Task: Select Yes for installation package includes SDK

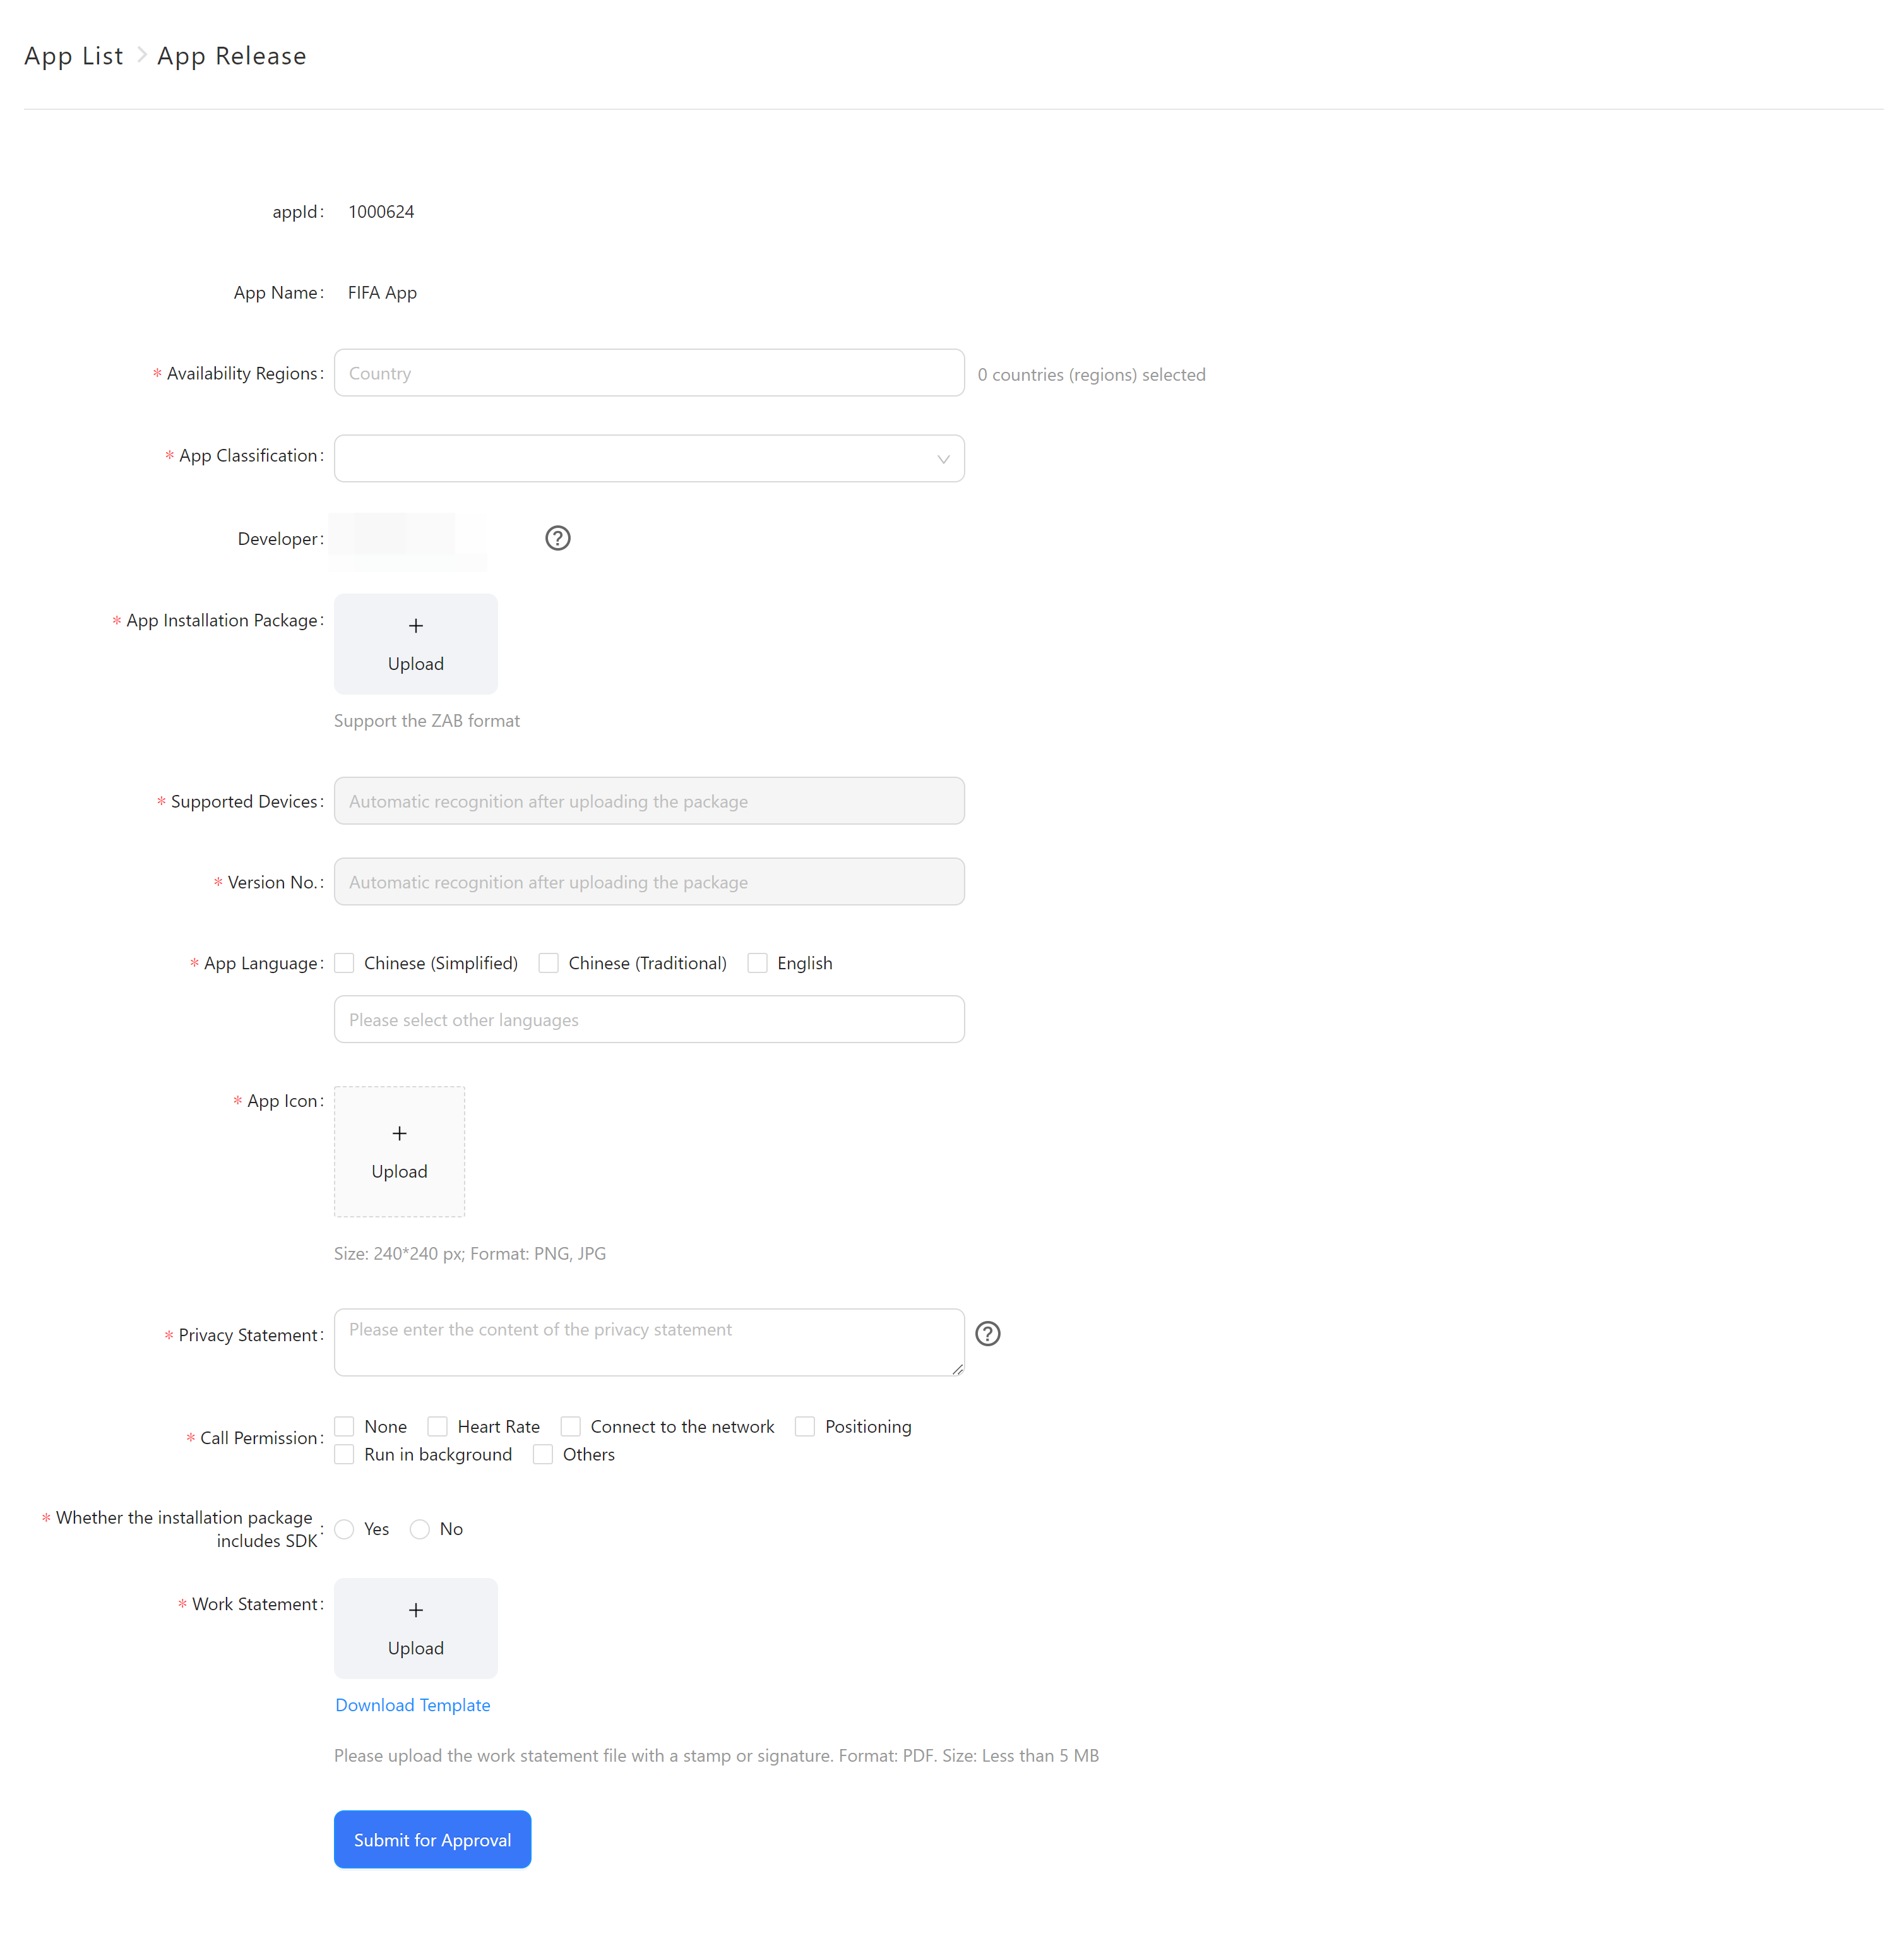Action: pyautogui.click(x=344, y=1529)
